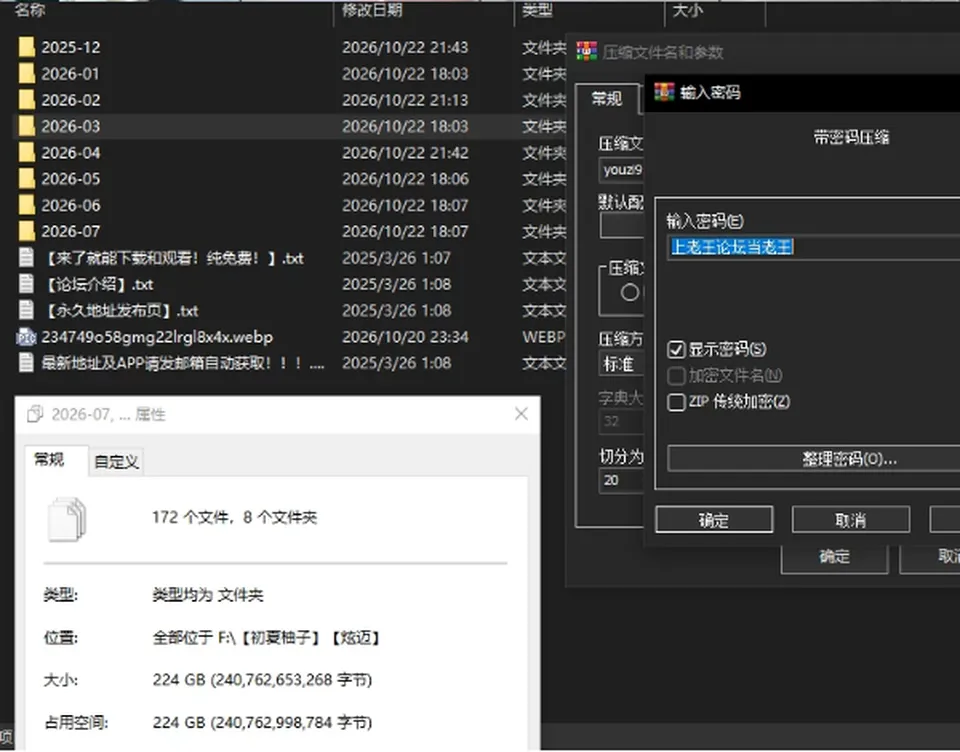Select the 2026-07 folder icon
This screenshot has width=960, height=752.
click(x=26, y=231)
